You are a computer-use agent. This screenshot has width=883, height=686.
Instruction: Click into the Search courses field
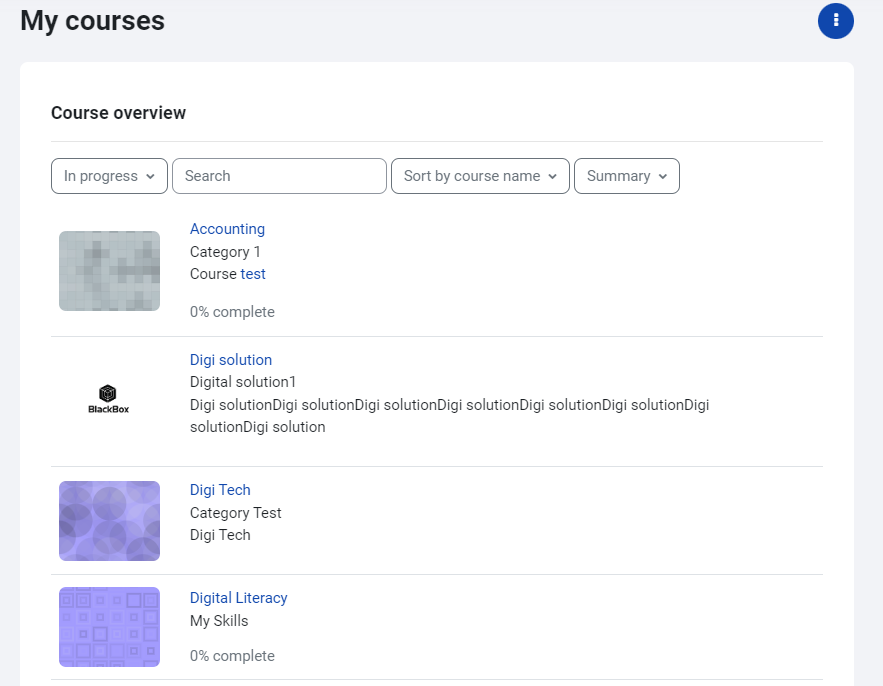[x=279, y=176]
